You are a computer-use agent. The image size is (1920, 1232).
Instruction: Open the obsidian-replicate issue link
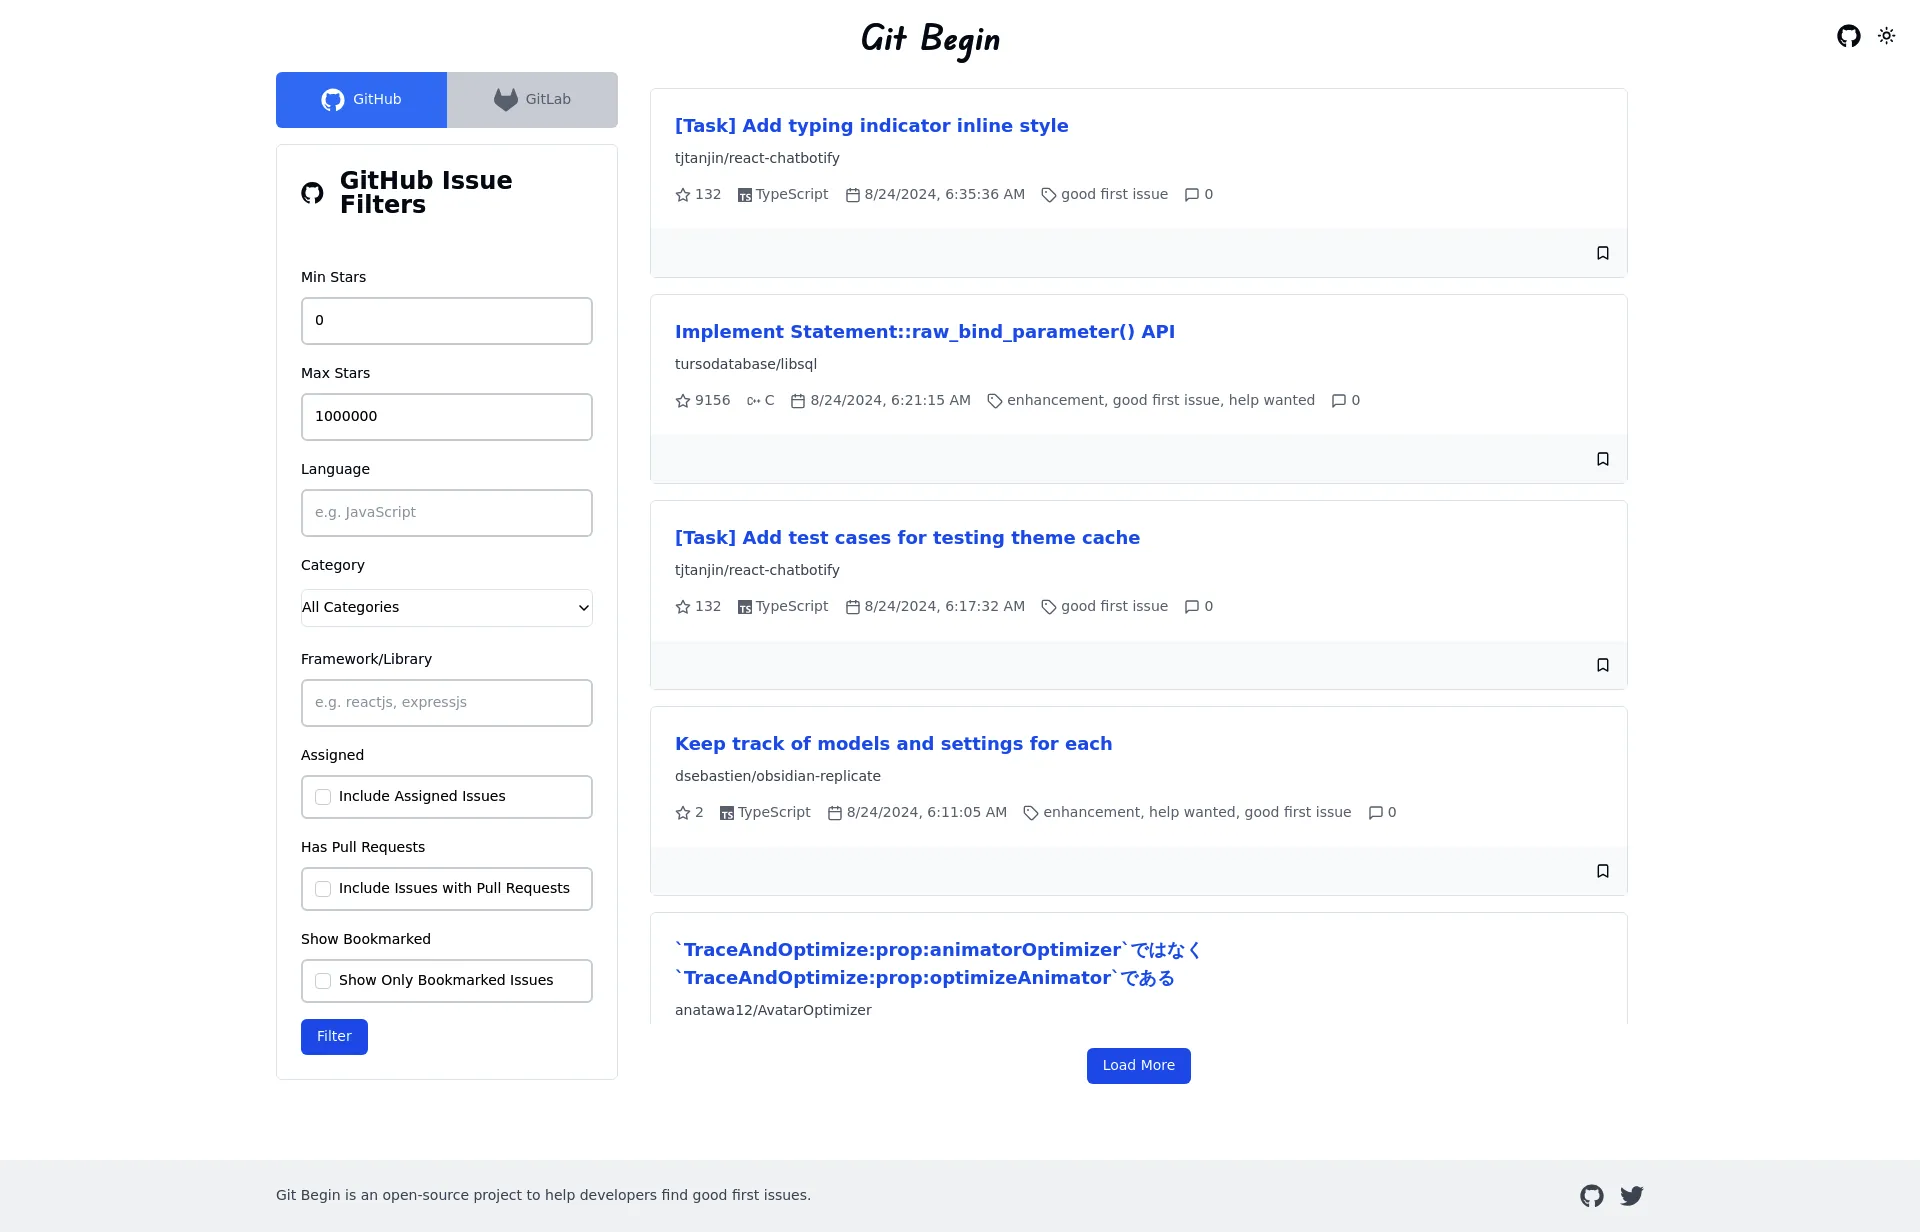click(x=893, y=743)
